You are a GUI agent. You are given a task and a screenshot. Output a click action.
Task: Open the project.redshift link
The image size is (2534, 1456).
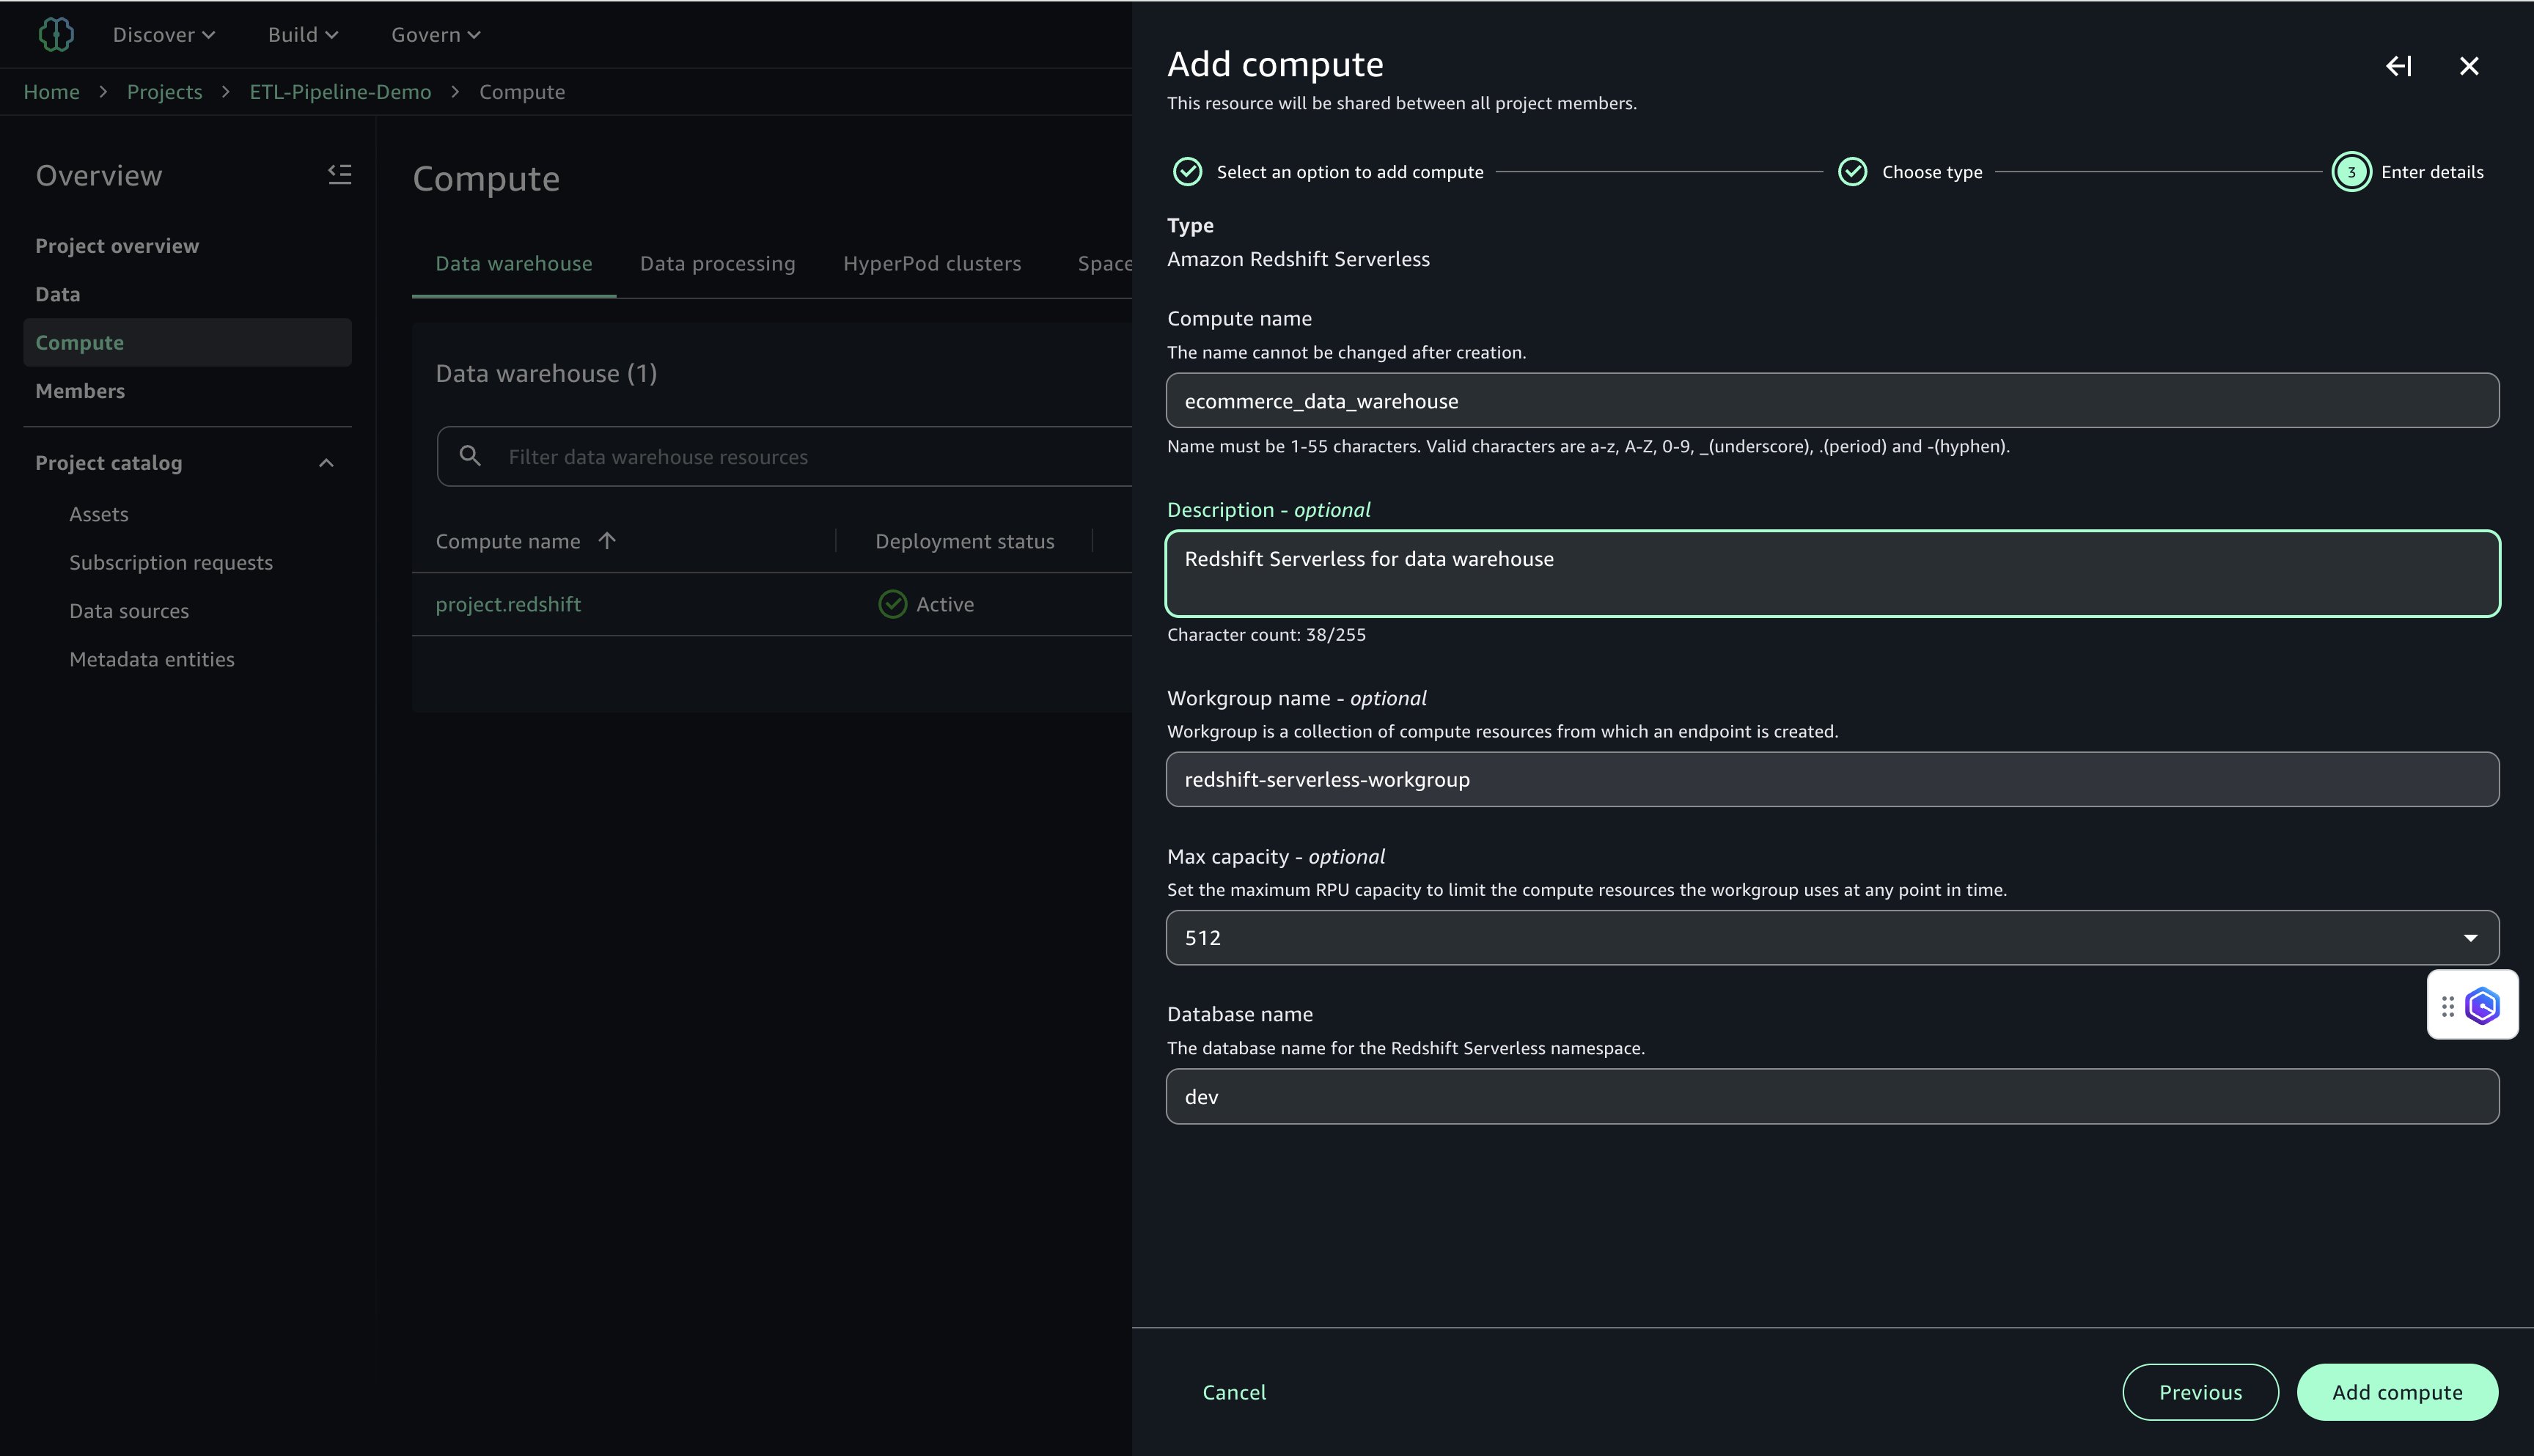tap(508, 604)
